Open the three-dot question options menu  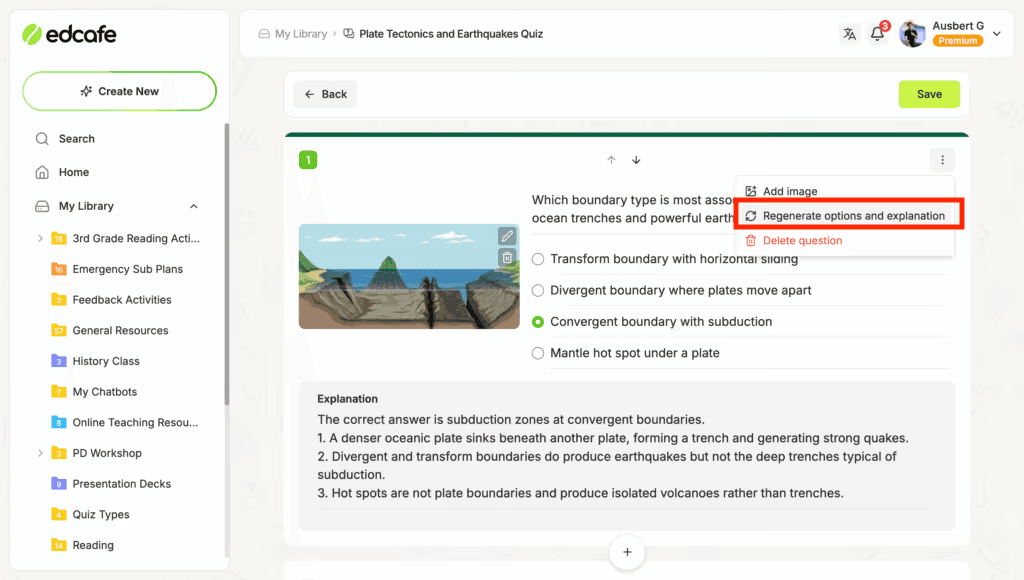(941, 160)
